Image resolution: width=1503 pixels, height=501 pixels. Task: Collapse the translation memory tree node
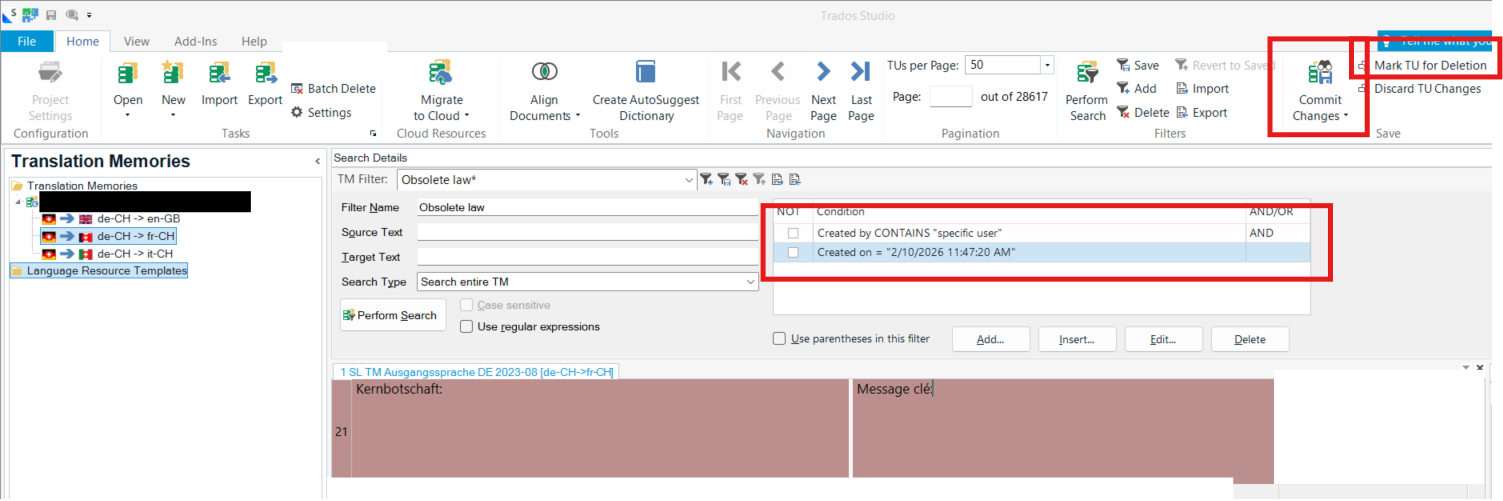[17, 202]
